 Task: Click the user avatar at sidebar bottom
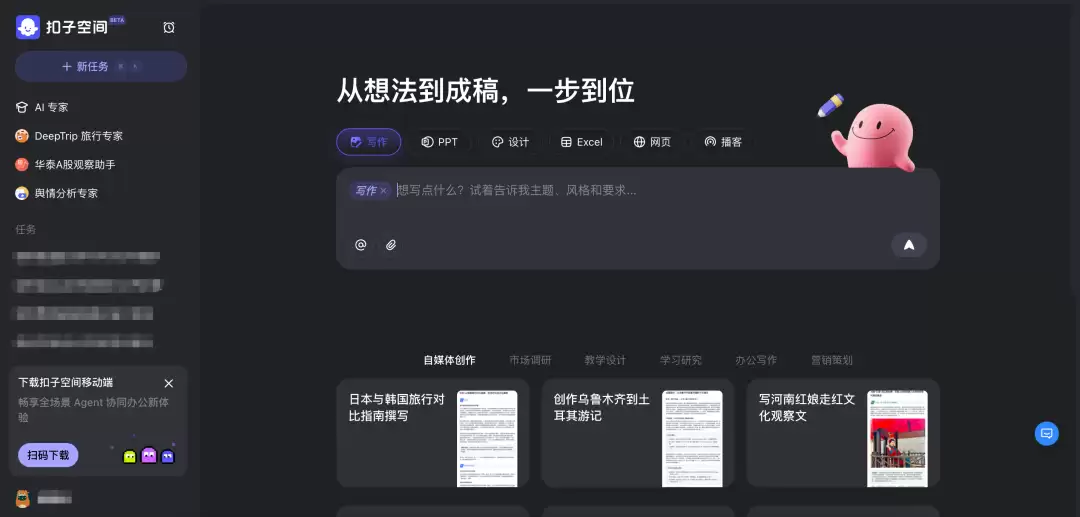pos(23,498)
